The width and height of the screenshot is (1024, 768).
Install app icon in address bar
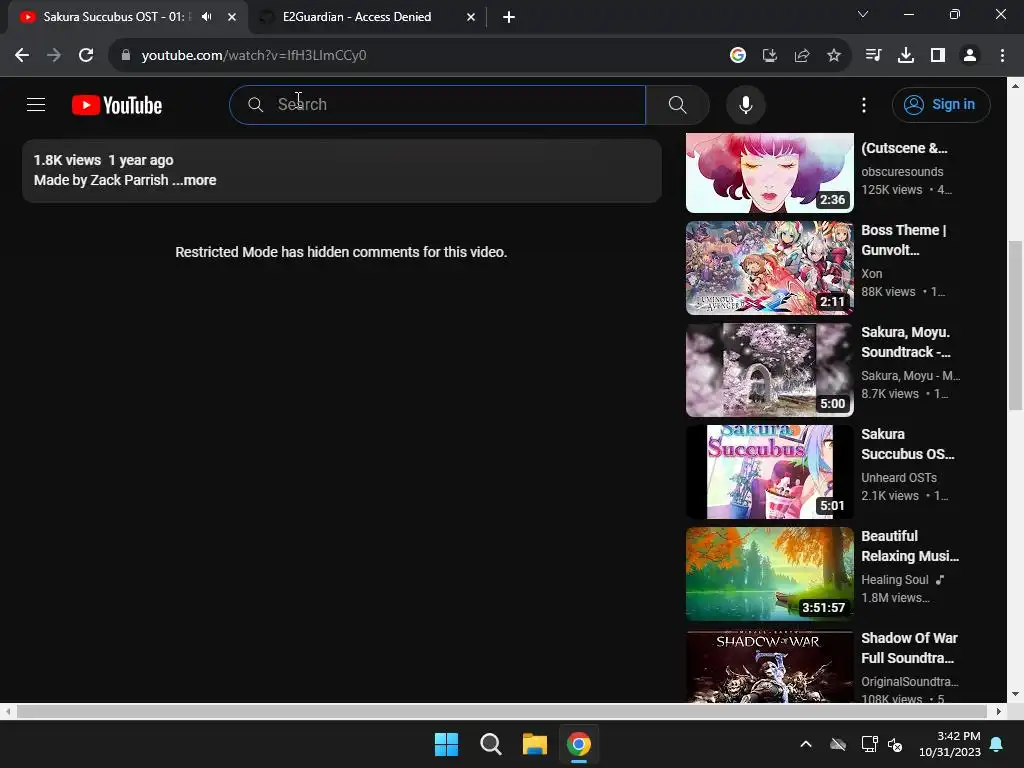point(770,56)
